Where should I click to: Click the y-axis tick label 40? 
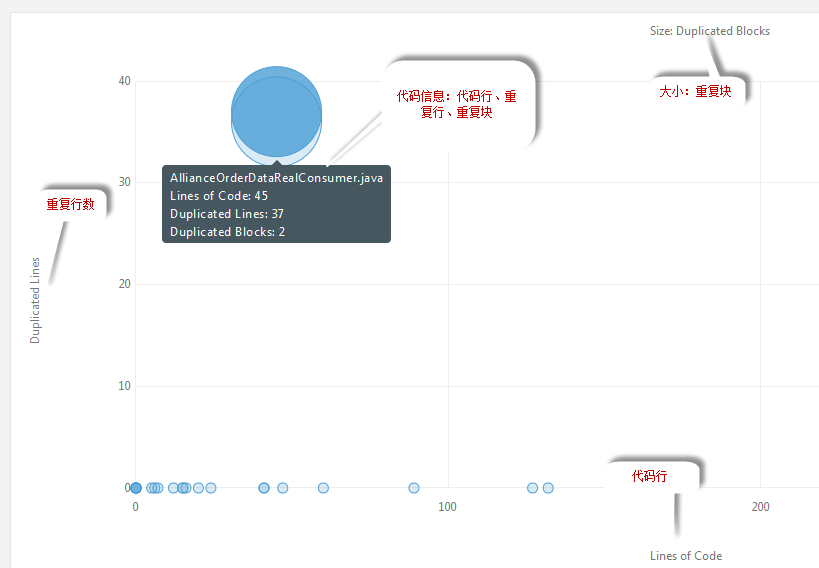124,81
